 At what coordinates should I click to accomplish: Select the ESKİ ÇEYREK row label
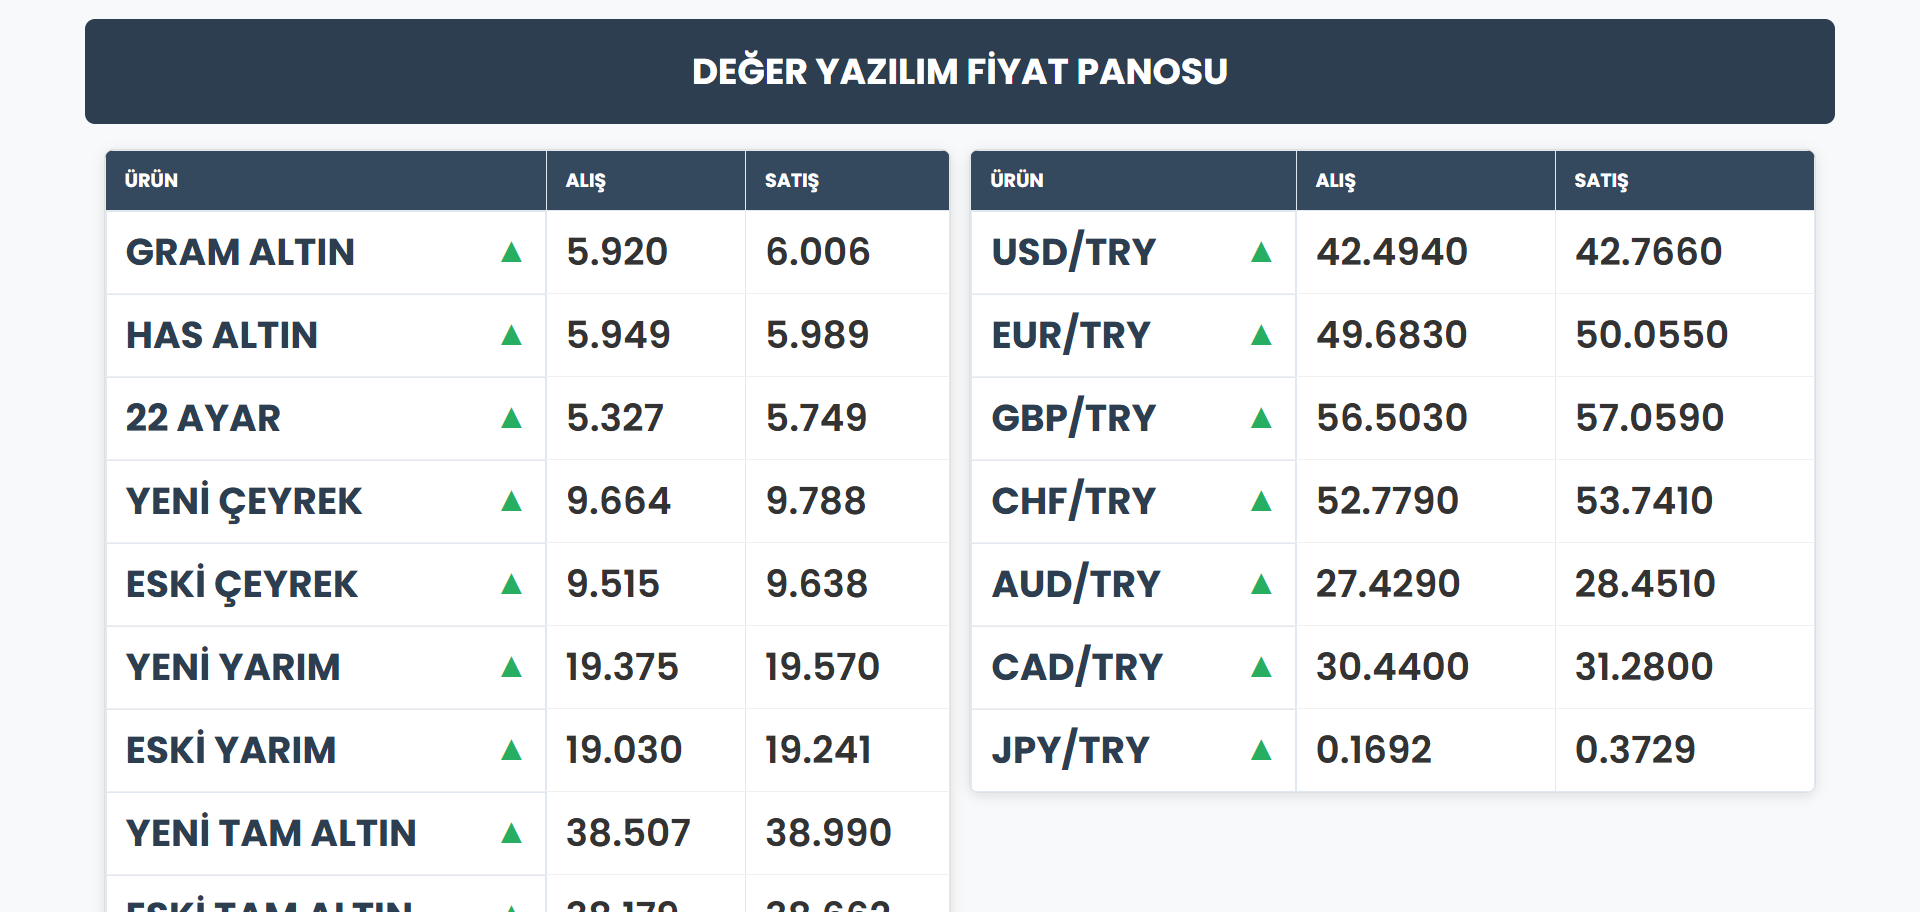[242, 584]
